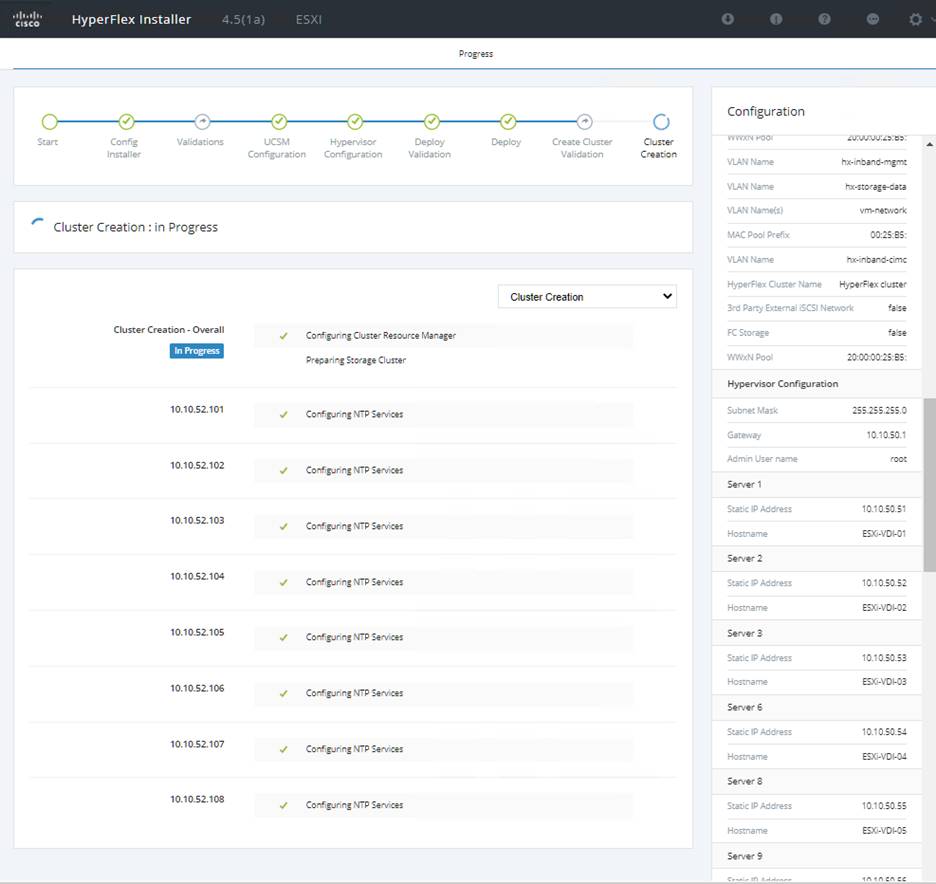936x884 pixels.
Task: Click the static IP value 10.10.50.52
Action: coord(884,583)
